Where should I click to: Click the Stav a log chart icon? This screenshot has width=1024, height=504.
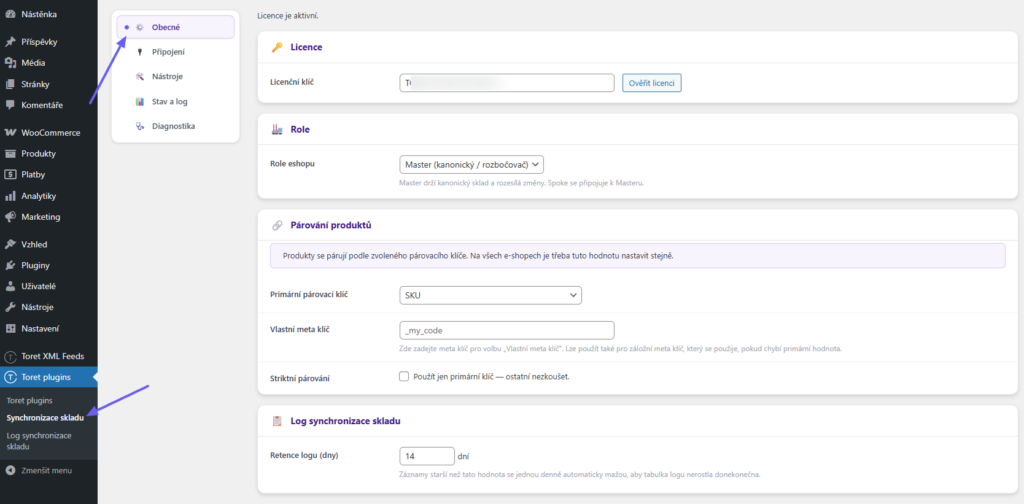(x=139, y=101)
